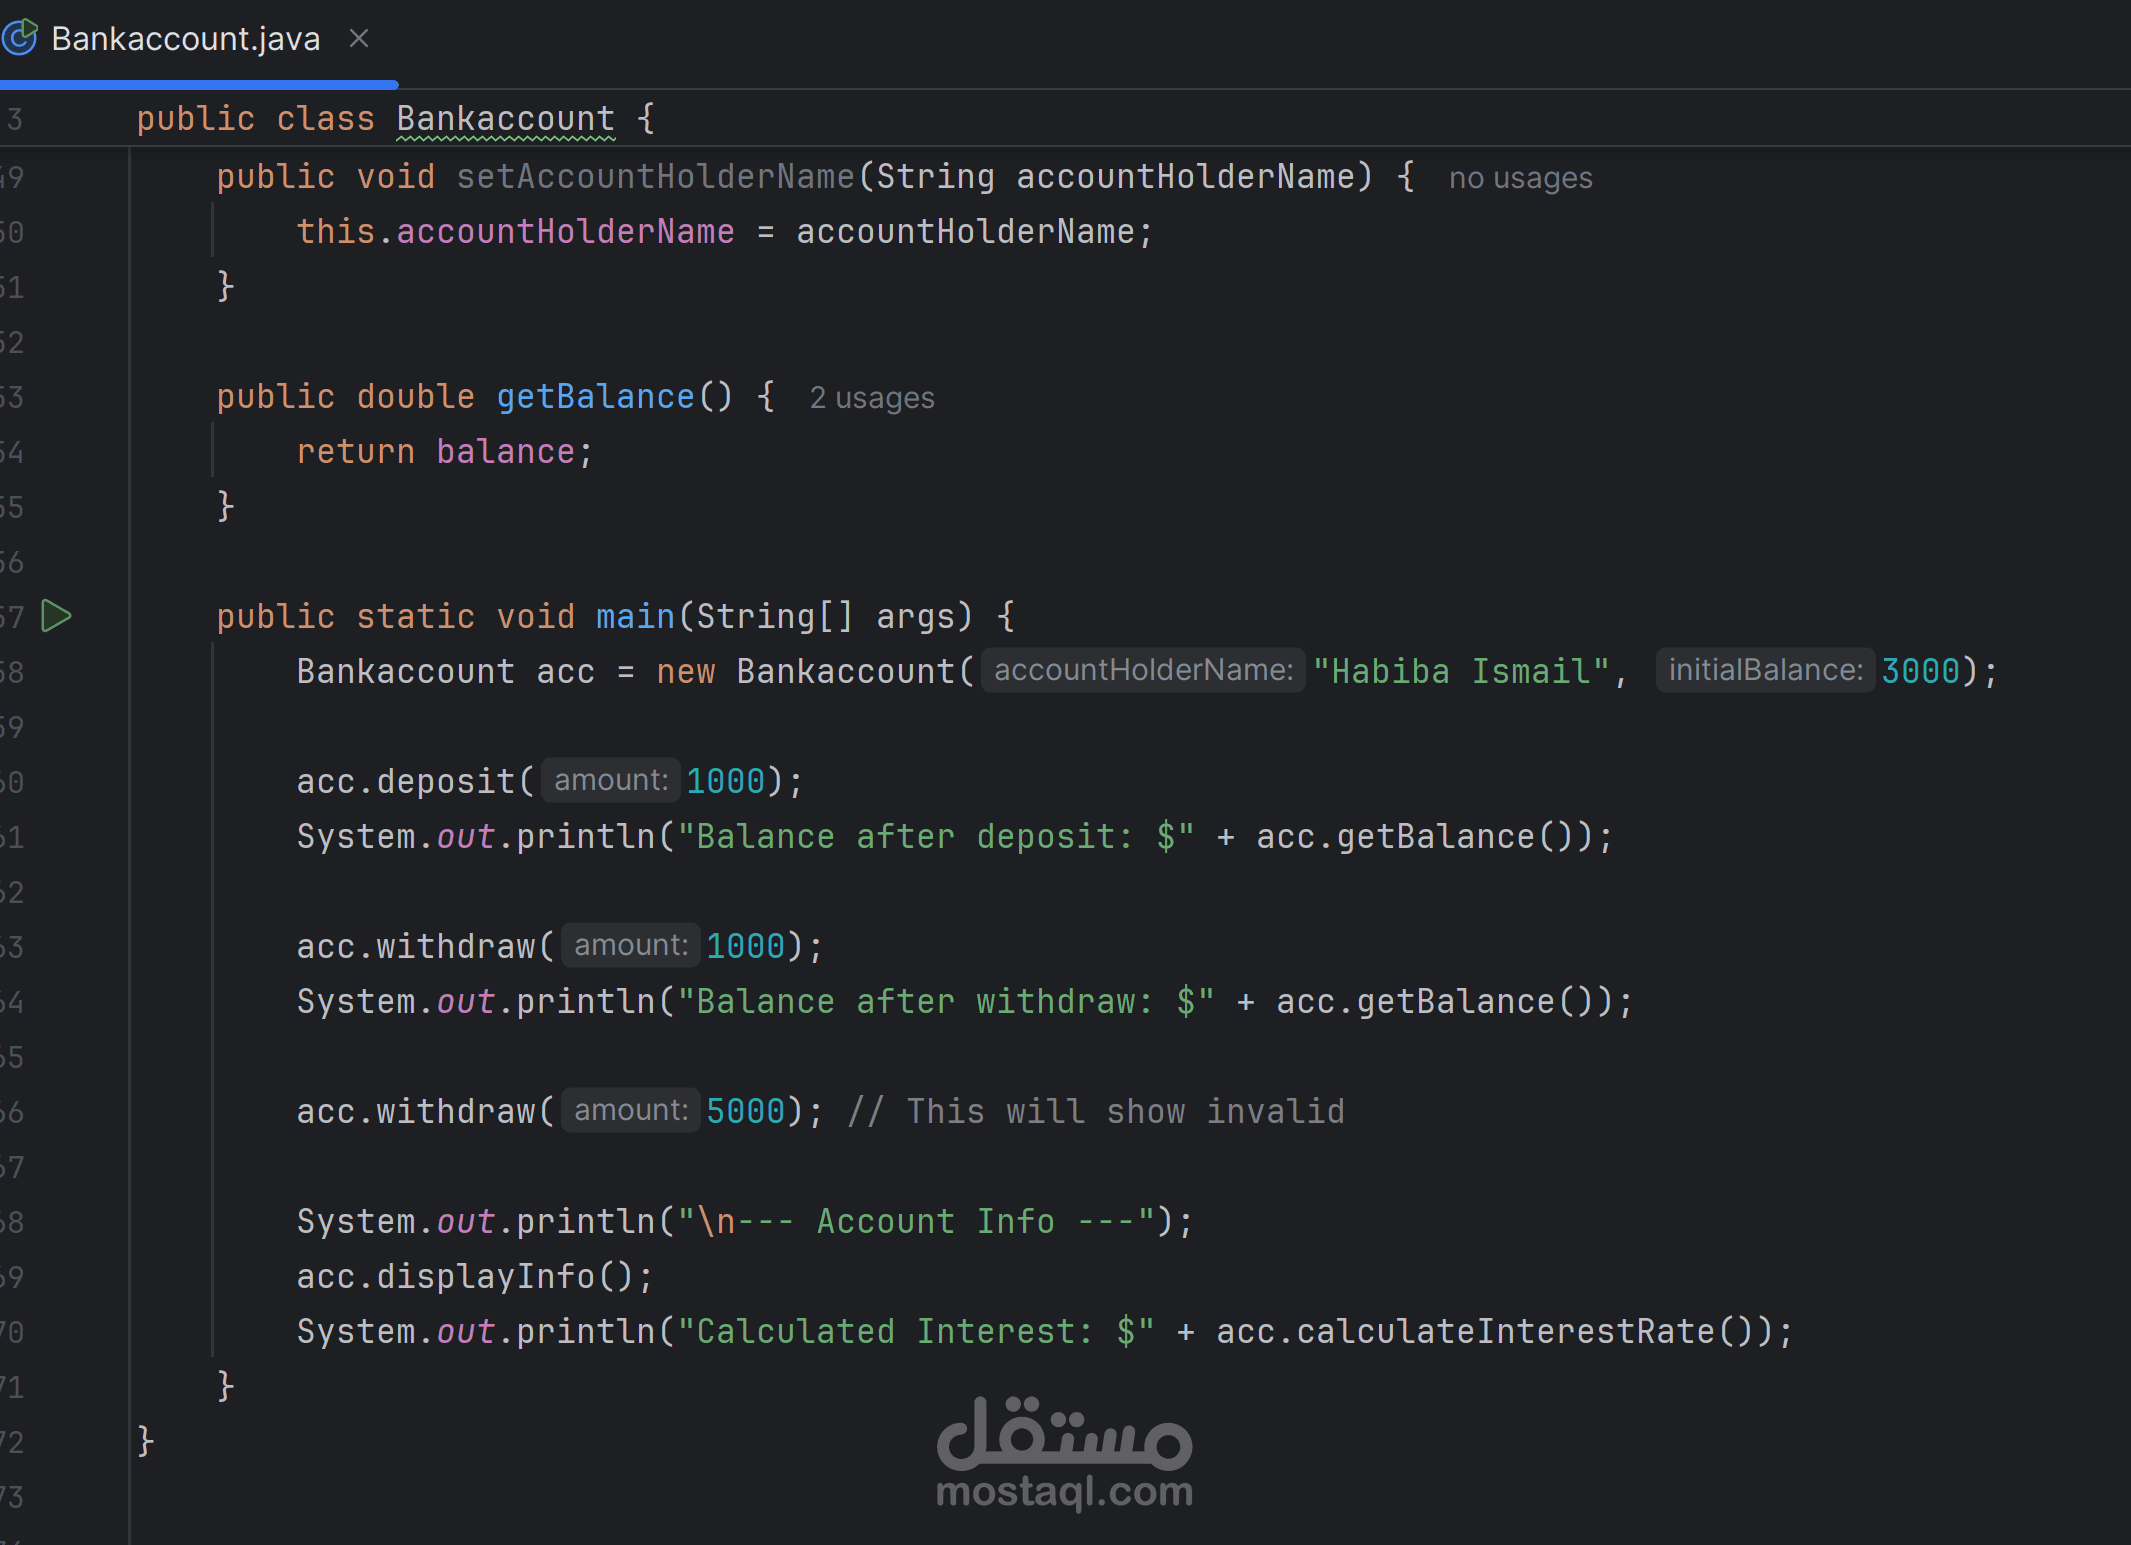The image size is (2131, 1545).
Task: Click the accountHolderName: inlay parameter hint
Action: [x=1143, y=670]
